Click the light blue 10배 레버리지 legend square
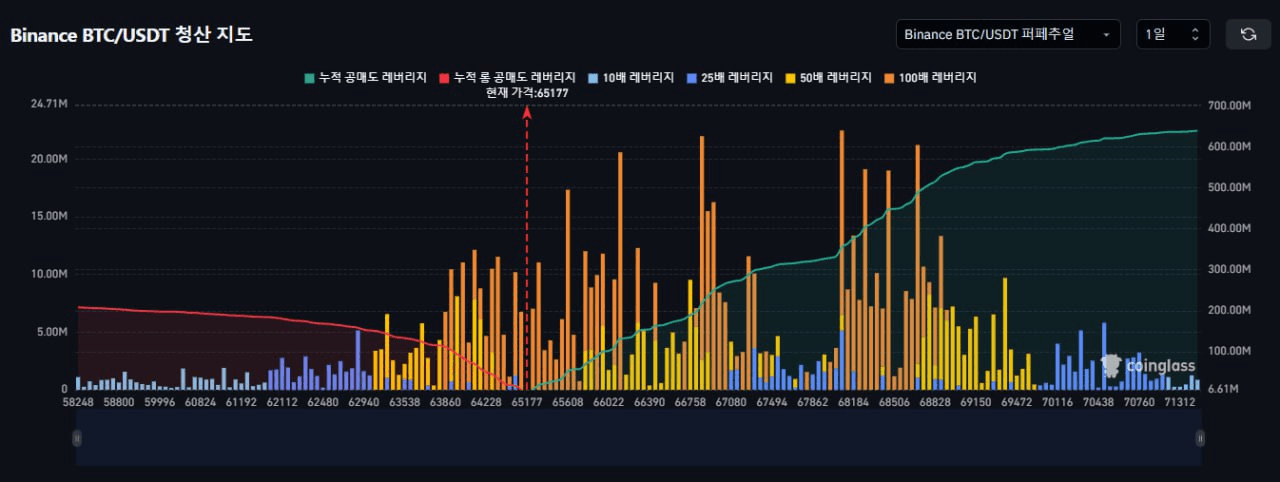 click(x=593, y=77)
